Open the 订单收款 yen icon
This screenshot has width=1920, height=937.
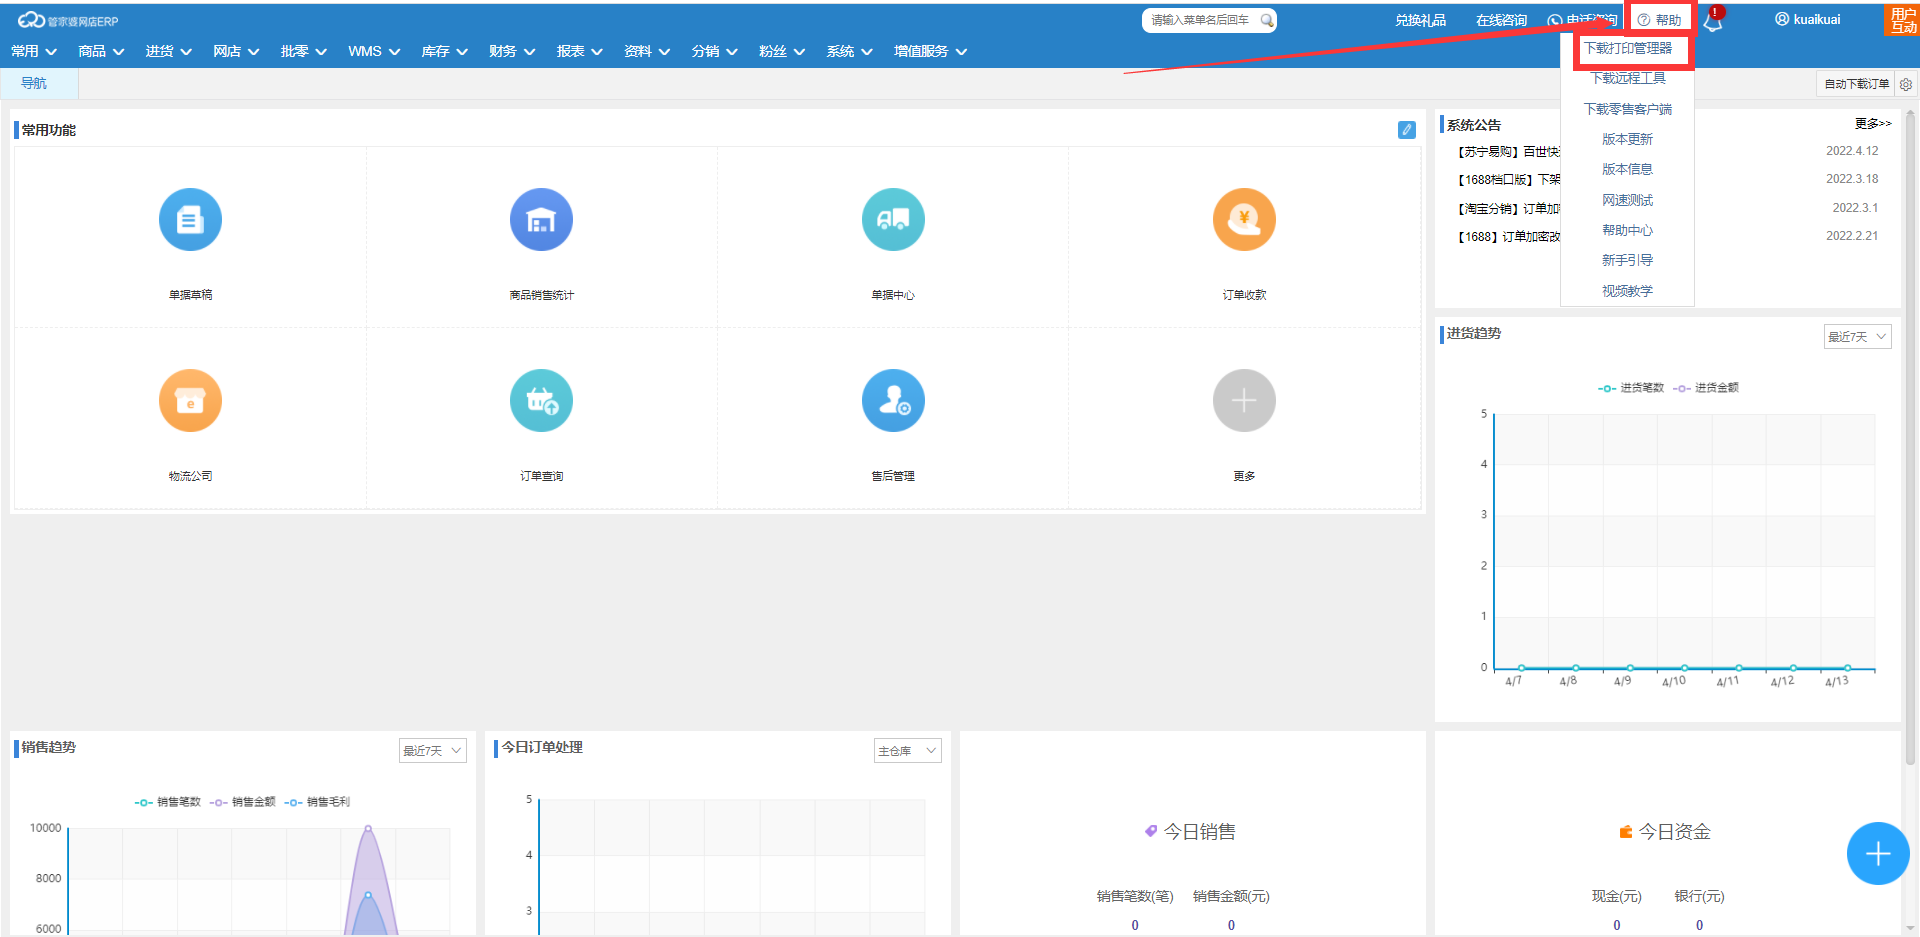[x=1244, y=220]
